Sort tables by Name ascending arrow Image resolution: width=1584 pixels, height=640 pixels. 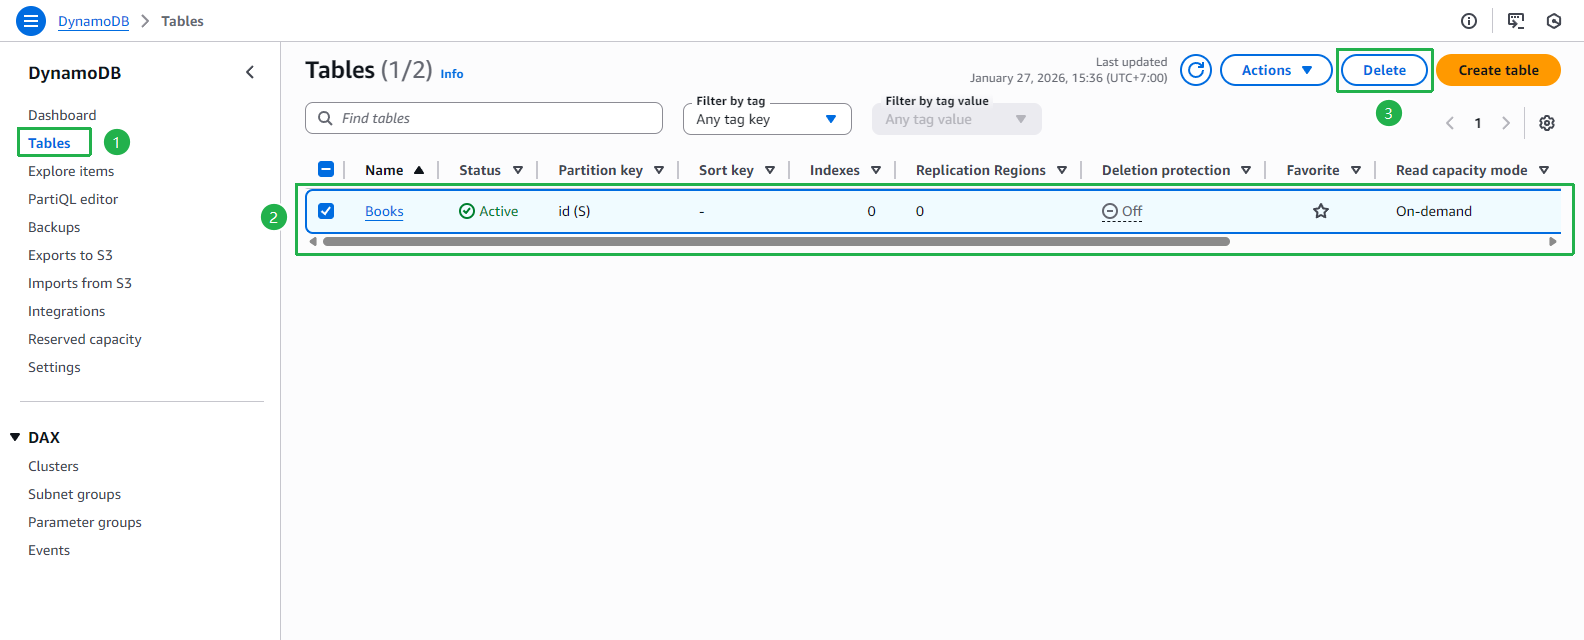[x=419, y=170]
